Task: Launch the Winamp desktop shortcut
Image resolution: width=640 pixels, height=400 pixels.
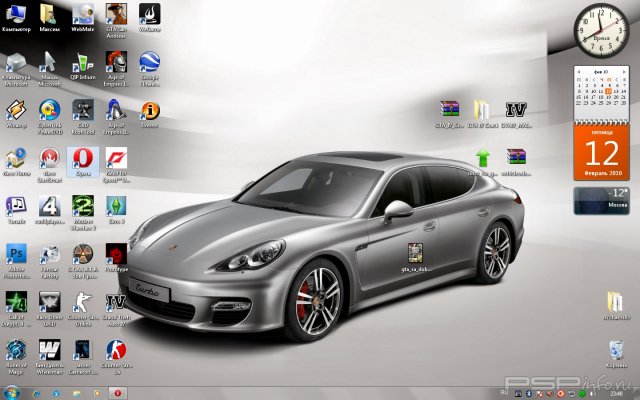Action: click(16, 110)
